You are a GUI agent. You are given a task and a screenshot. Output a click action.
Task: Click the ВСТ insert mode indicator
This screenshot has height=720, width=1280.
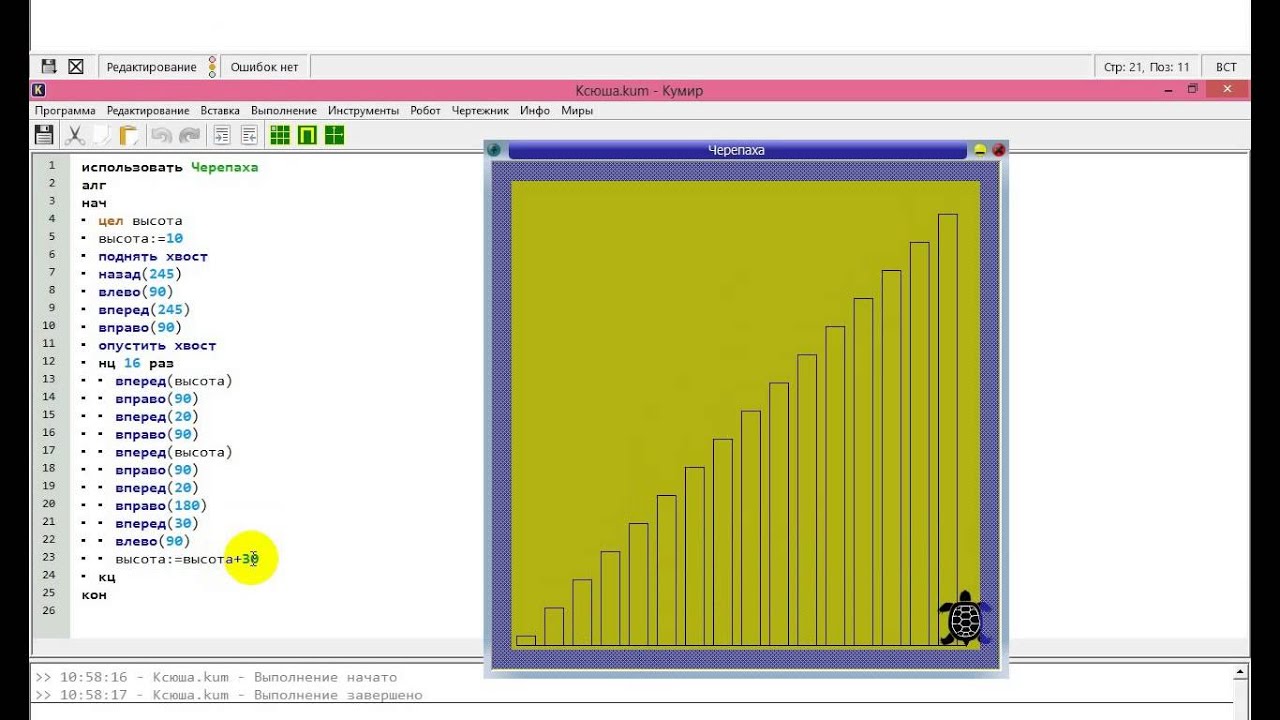click(1226, 67)
